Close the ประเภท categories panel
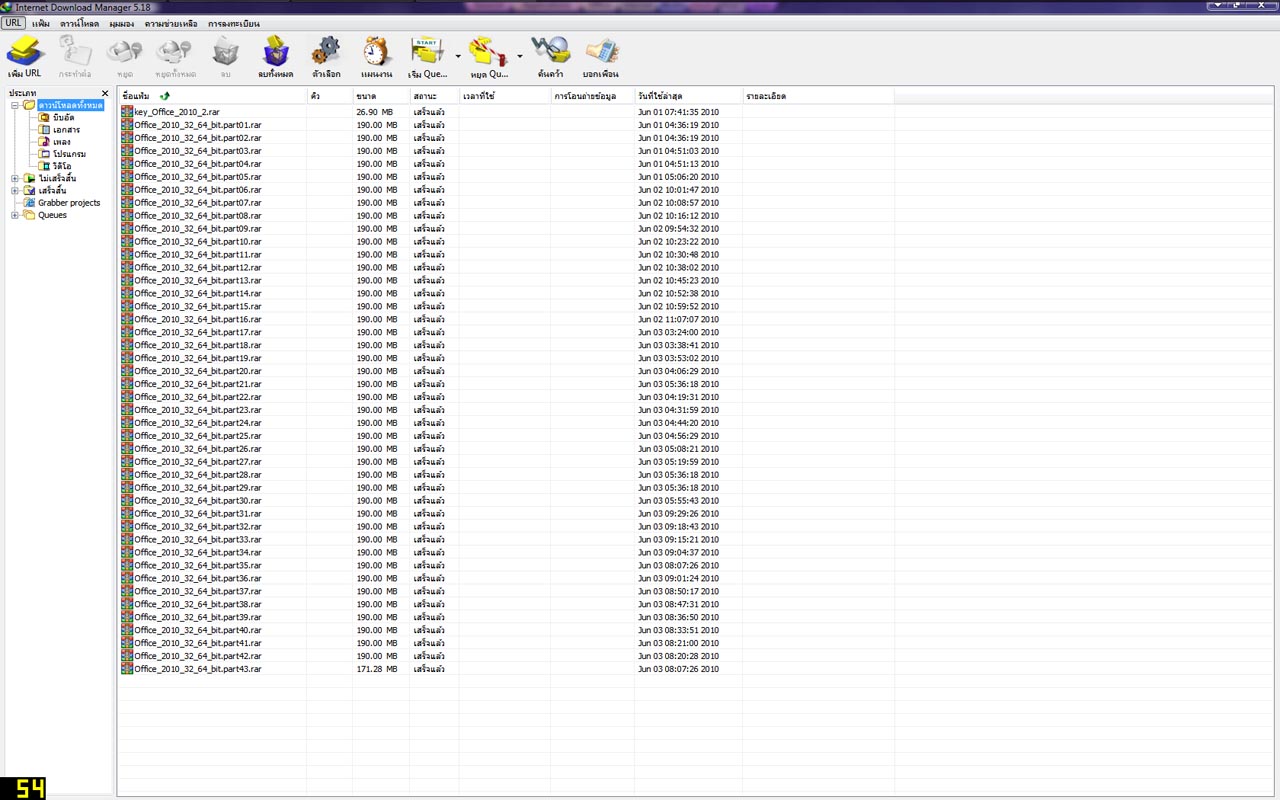1280x800 pixels. pos(105,93)
